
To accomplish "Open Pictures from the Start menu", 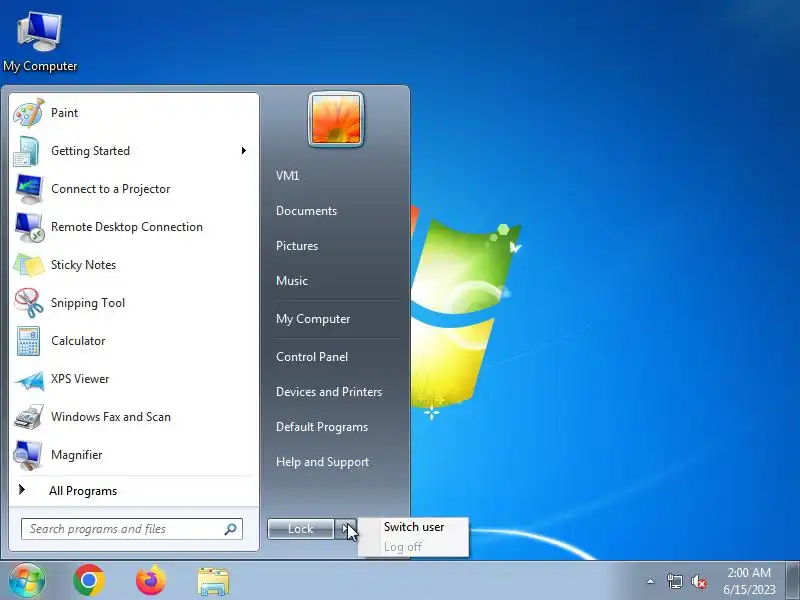I will (297, 246).
